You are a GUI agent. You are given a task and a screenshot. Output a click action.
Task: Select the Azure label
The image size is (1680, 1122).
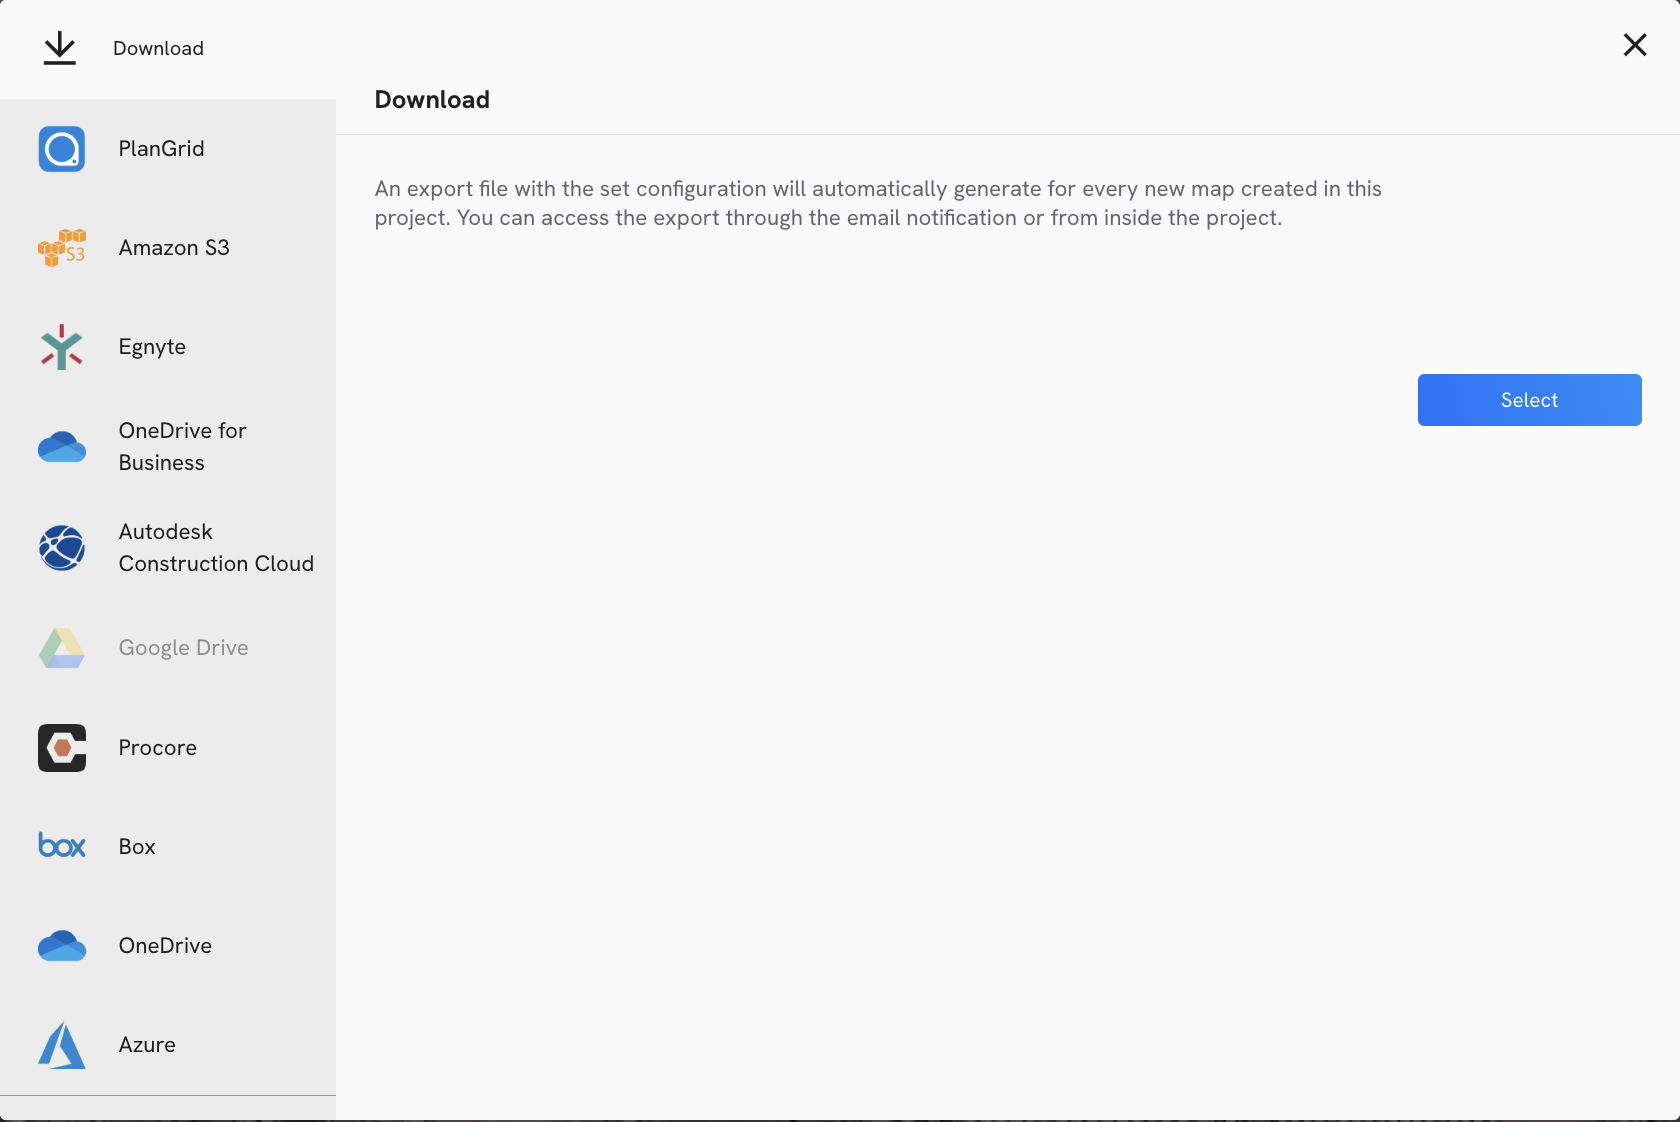click(x=147, y=1045)
